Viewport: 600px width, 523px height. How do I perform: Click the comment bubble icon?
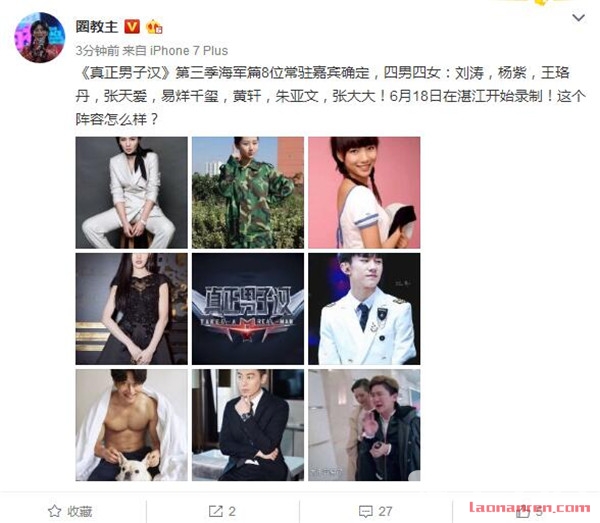365,511
